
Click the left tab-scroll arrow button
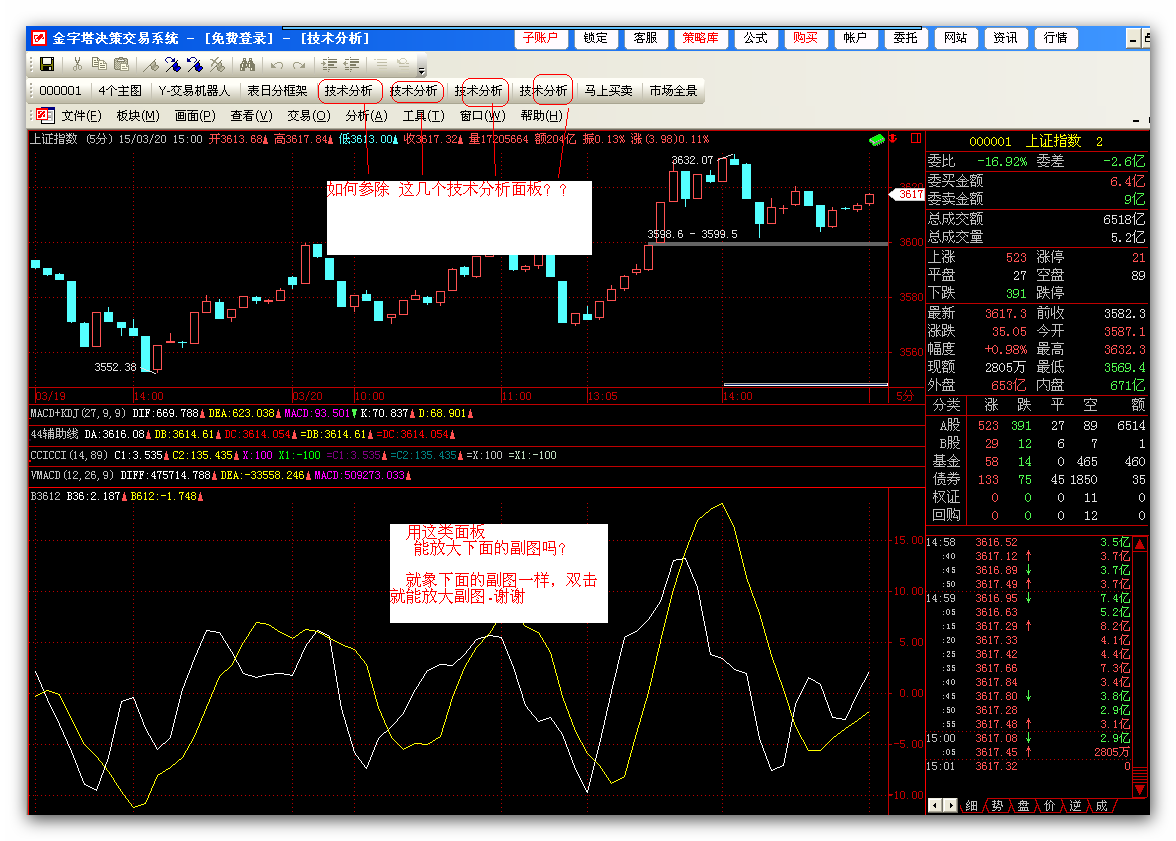point(935,806)
